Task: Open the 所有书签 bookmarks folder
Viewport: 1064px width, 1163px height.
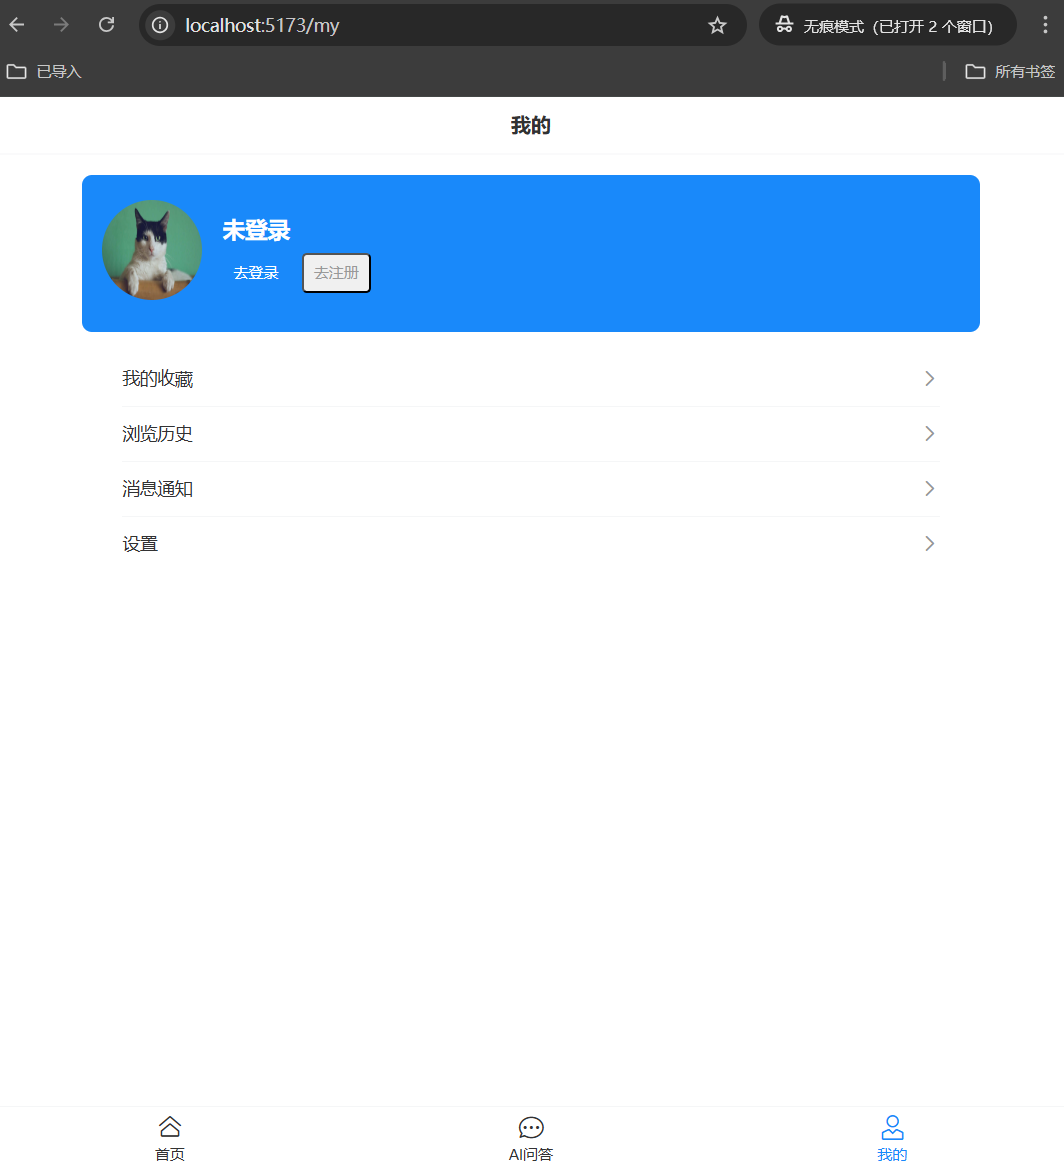Action: [x=1010, y=72]
